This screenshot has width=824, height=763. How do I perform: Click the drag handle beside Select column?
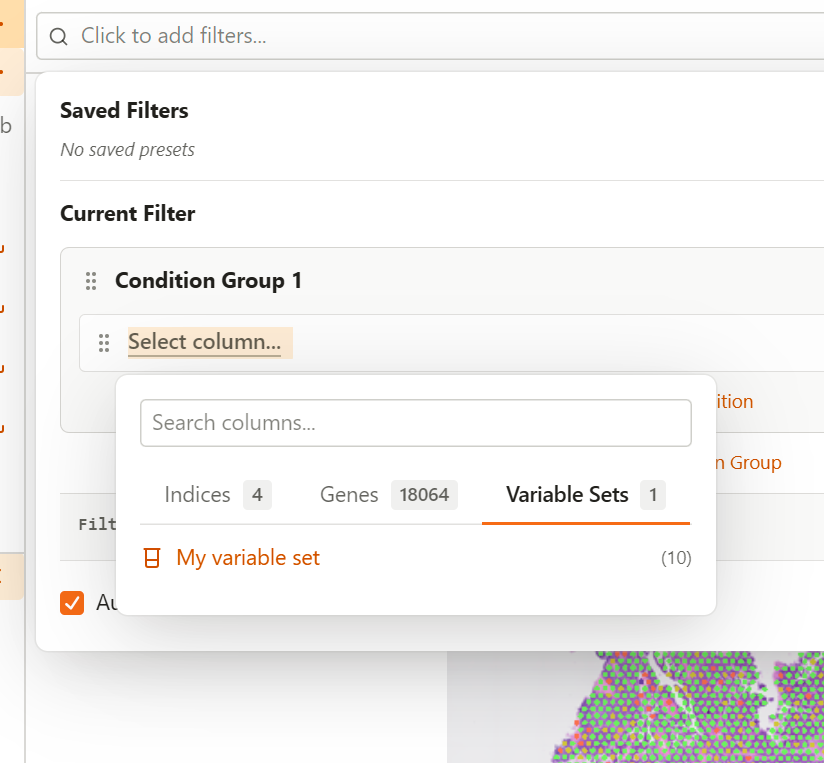103,343
